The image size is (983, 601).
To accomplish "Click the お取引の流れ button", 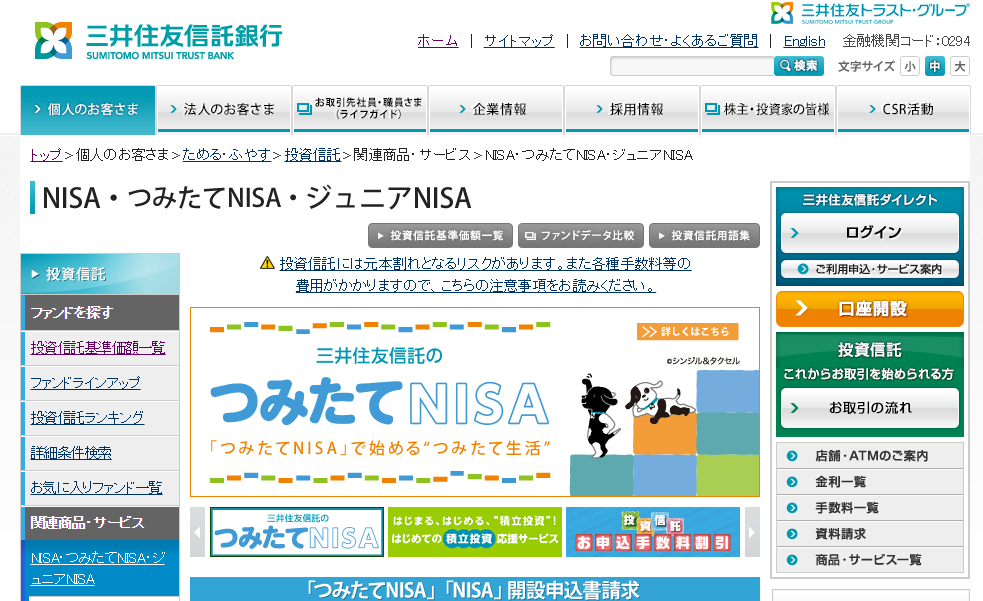I will coord(870,408).
